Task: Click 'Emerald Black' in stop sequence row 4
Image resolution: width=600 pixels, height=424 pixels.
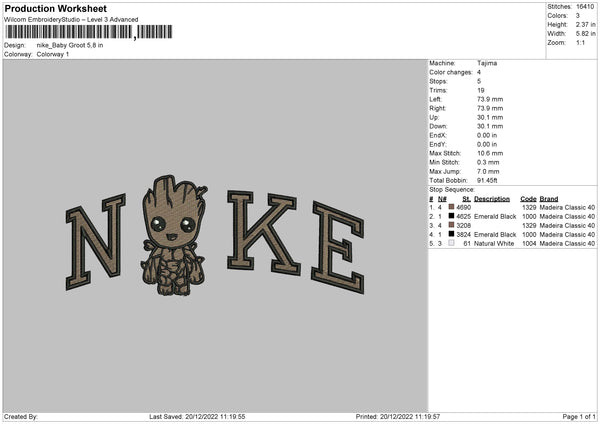Action: (x=495, y=235)
